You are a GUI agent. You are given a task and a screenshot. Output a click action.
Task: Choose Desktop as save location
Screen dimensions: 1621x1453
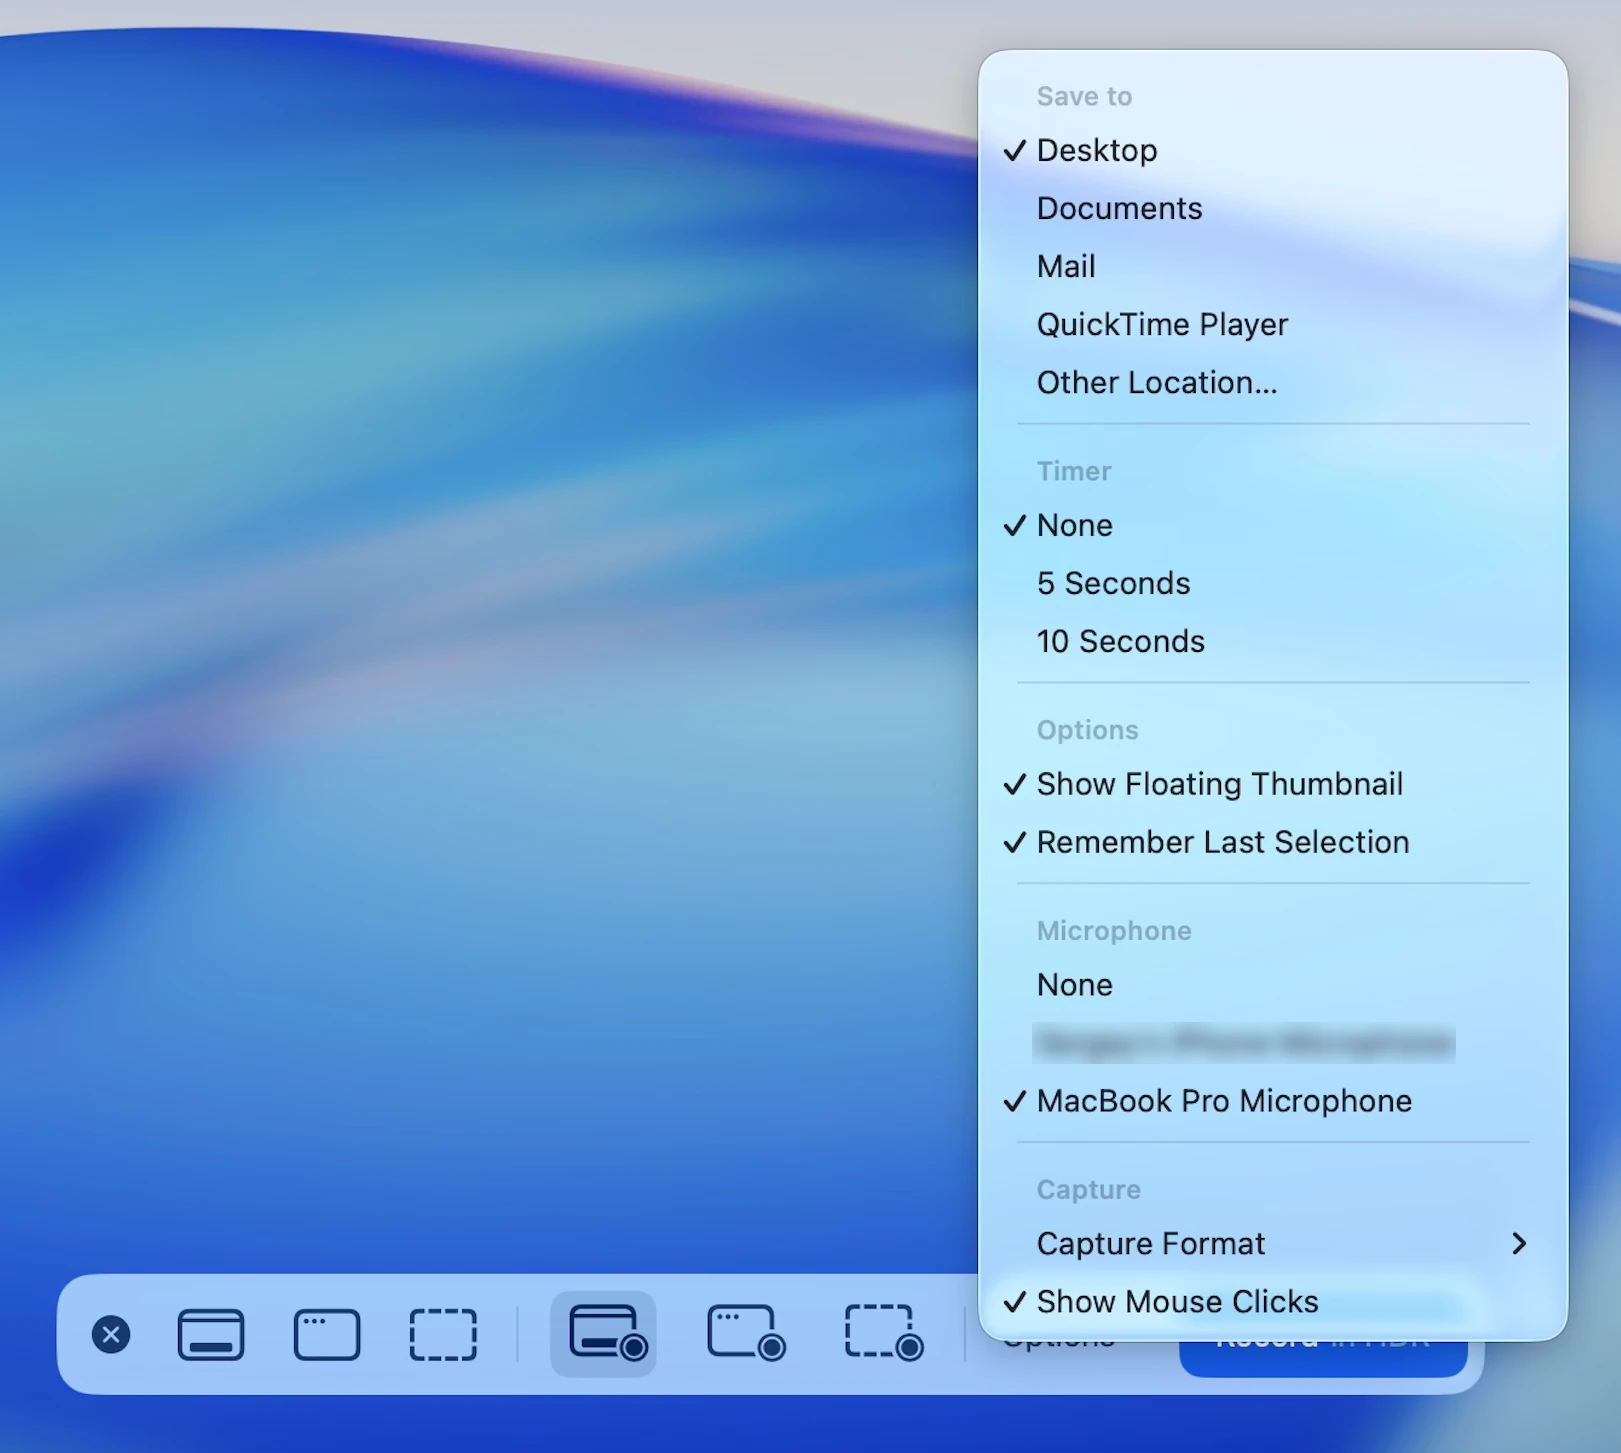pyautogui.click(x=1273, y=150)
